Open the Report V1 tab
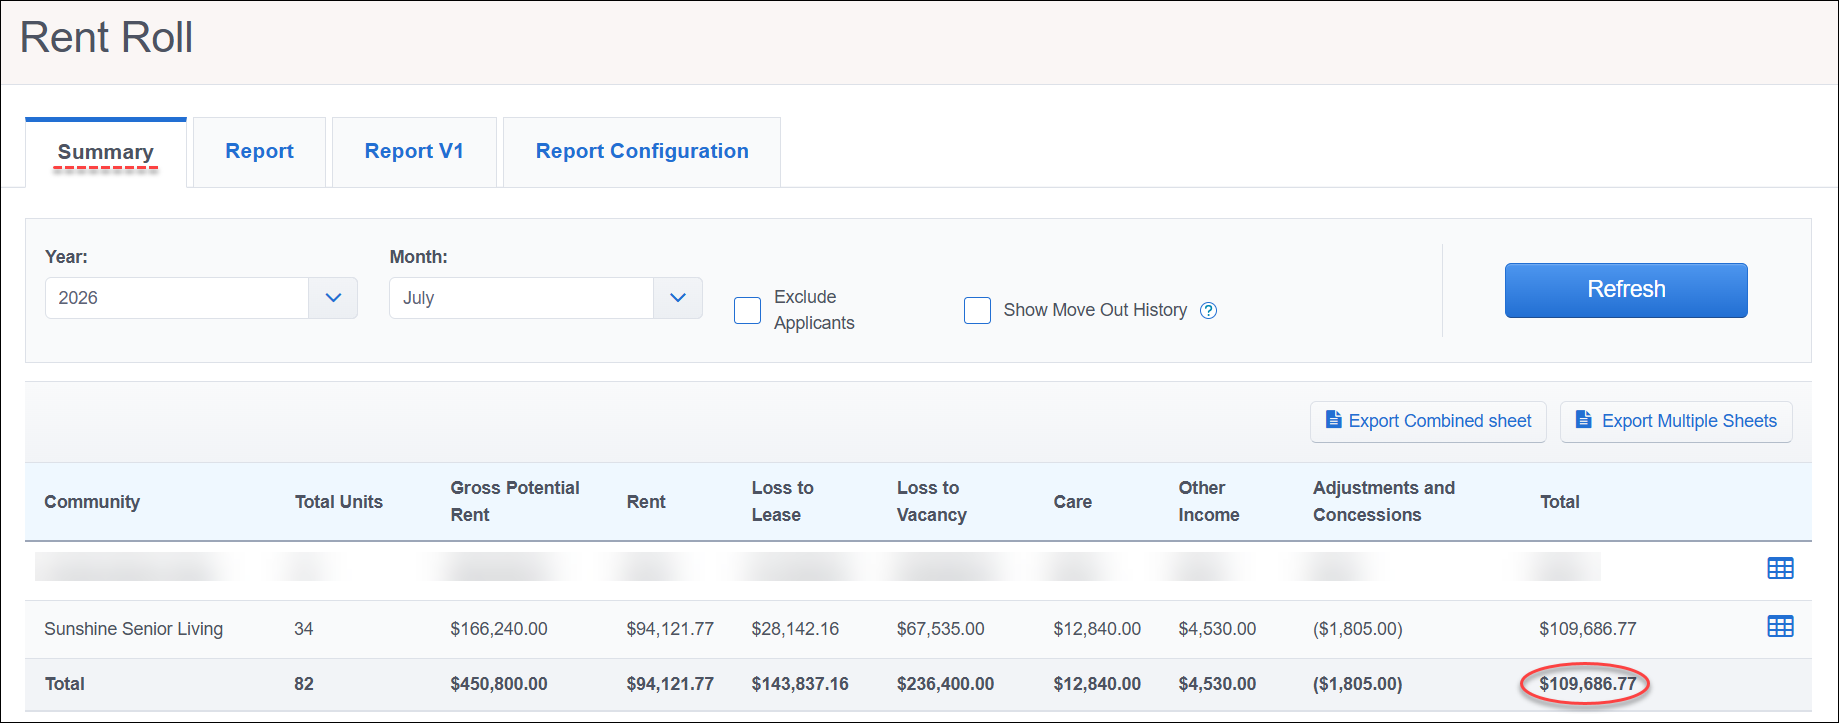1839x723 pixels. (x=414, y=152)
